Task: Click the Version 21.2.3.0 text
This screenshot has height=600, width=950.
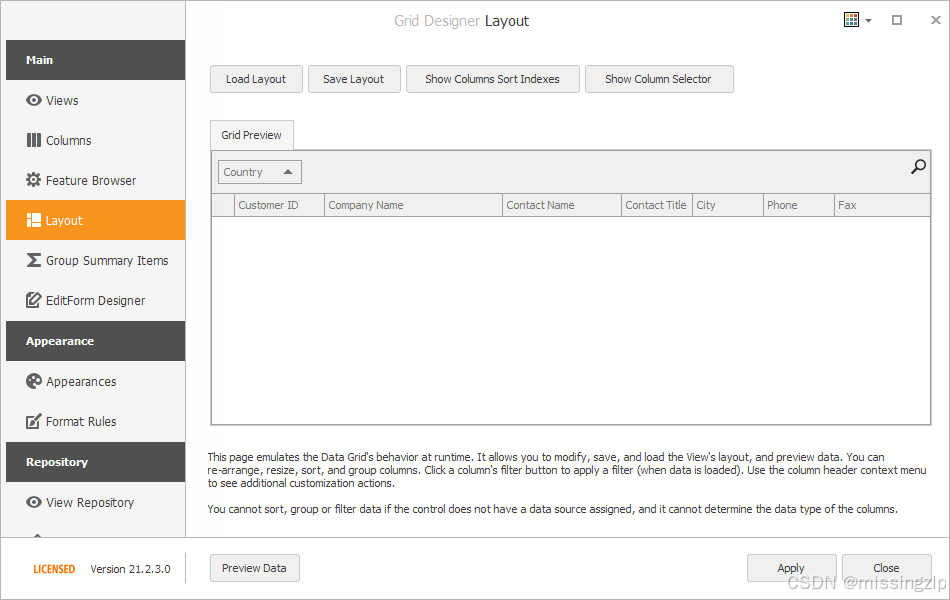Action: pyautogui.click(x=130, y=569)
